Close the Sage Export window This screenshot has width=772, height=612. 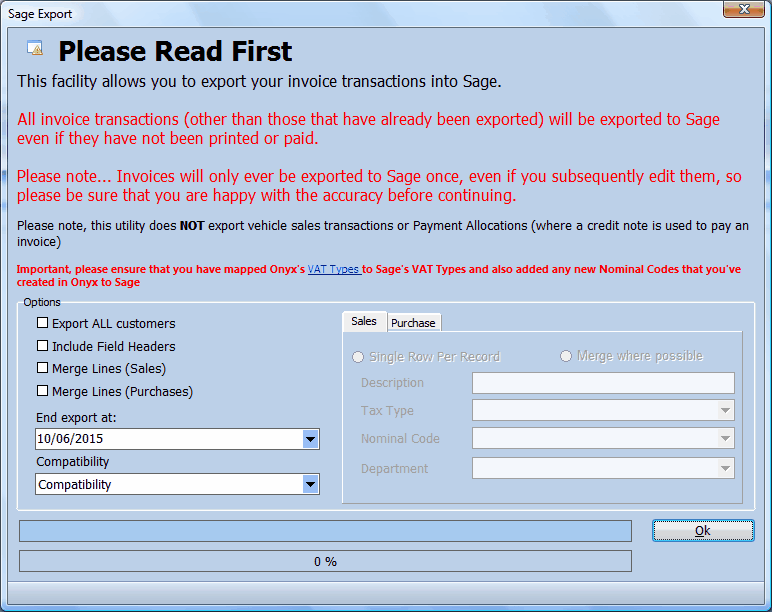[x=744, y=9]
